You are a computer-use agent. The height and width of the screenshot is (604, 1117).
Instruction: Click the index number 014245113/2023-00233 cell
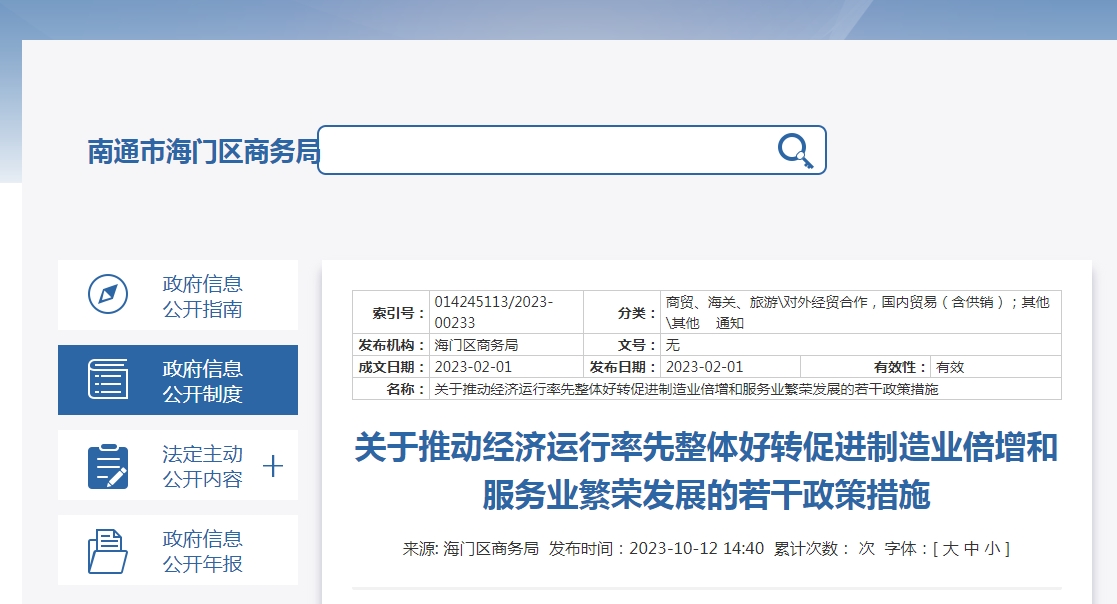506,312
